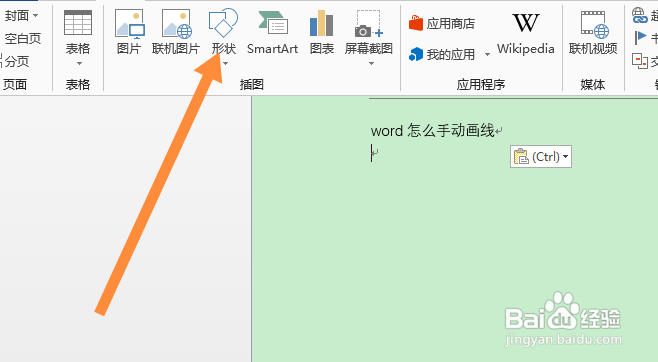Open the App Store (应用商店)
The image size is (658, 362).
pos(442,23)
